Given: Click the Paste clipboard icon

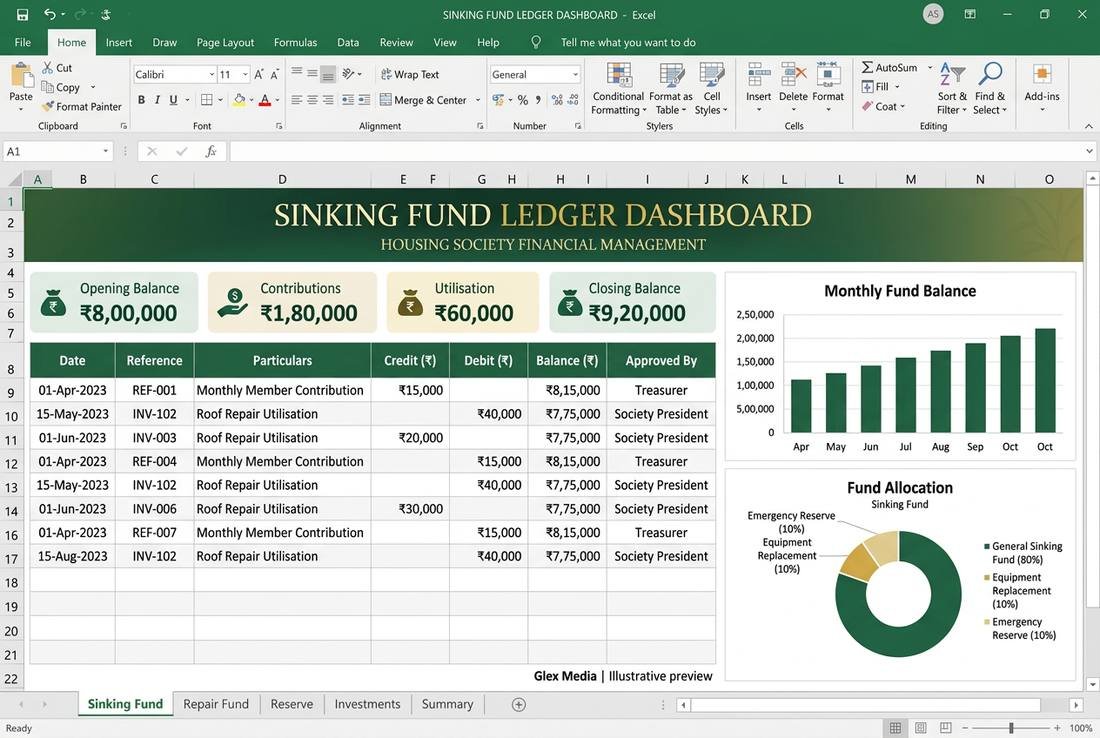Looking at the screenshot, I should click(21, 76).
